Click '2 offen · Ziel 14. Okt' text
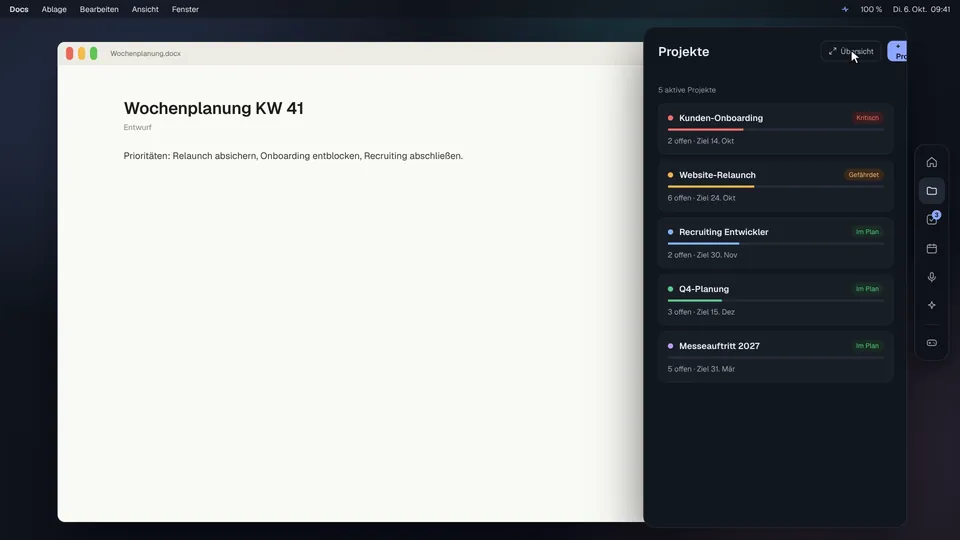 [700, 141]
